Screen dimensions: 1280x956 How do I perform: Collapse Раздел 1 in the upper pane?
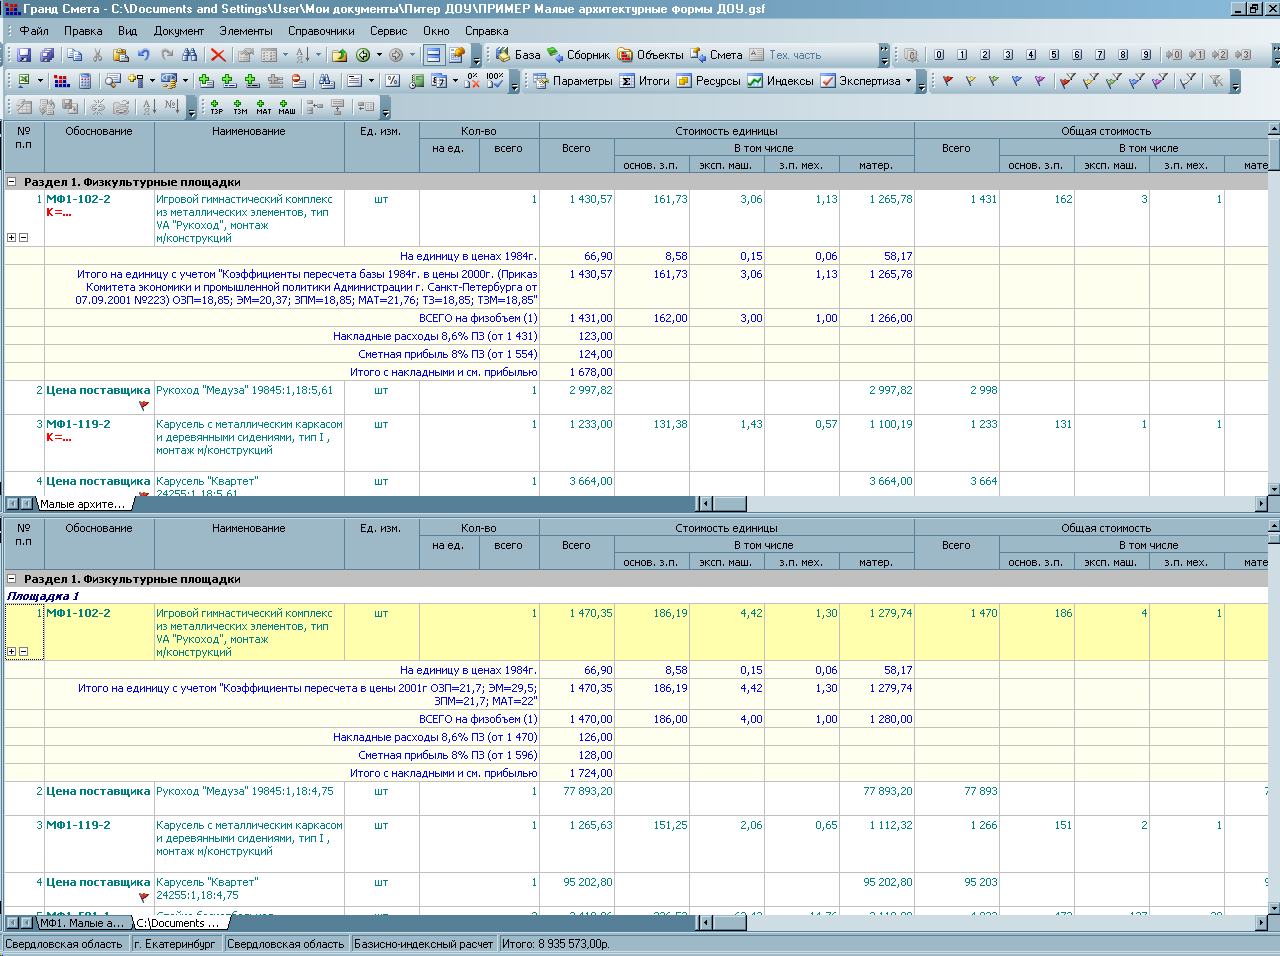point(12,182)
